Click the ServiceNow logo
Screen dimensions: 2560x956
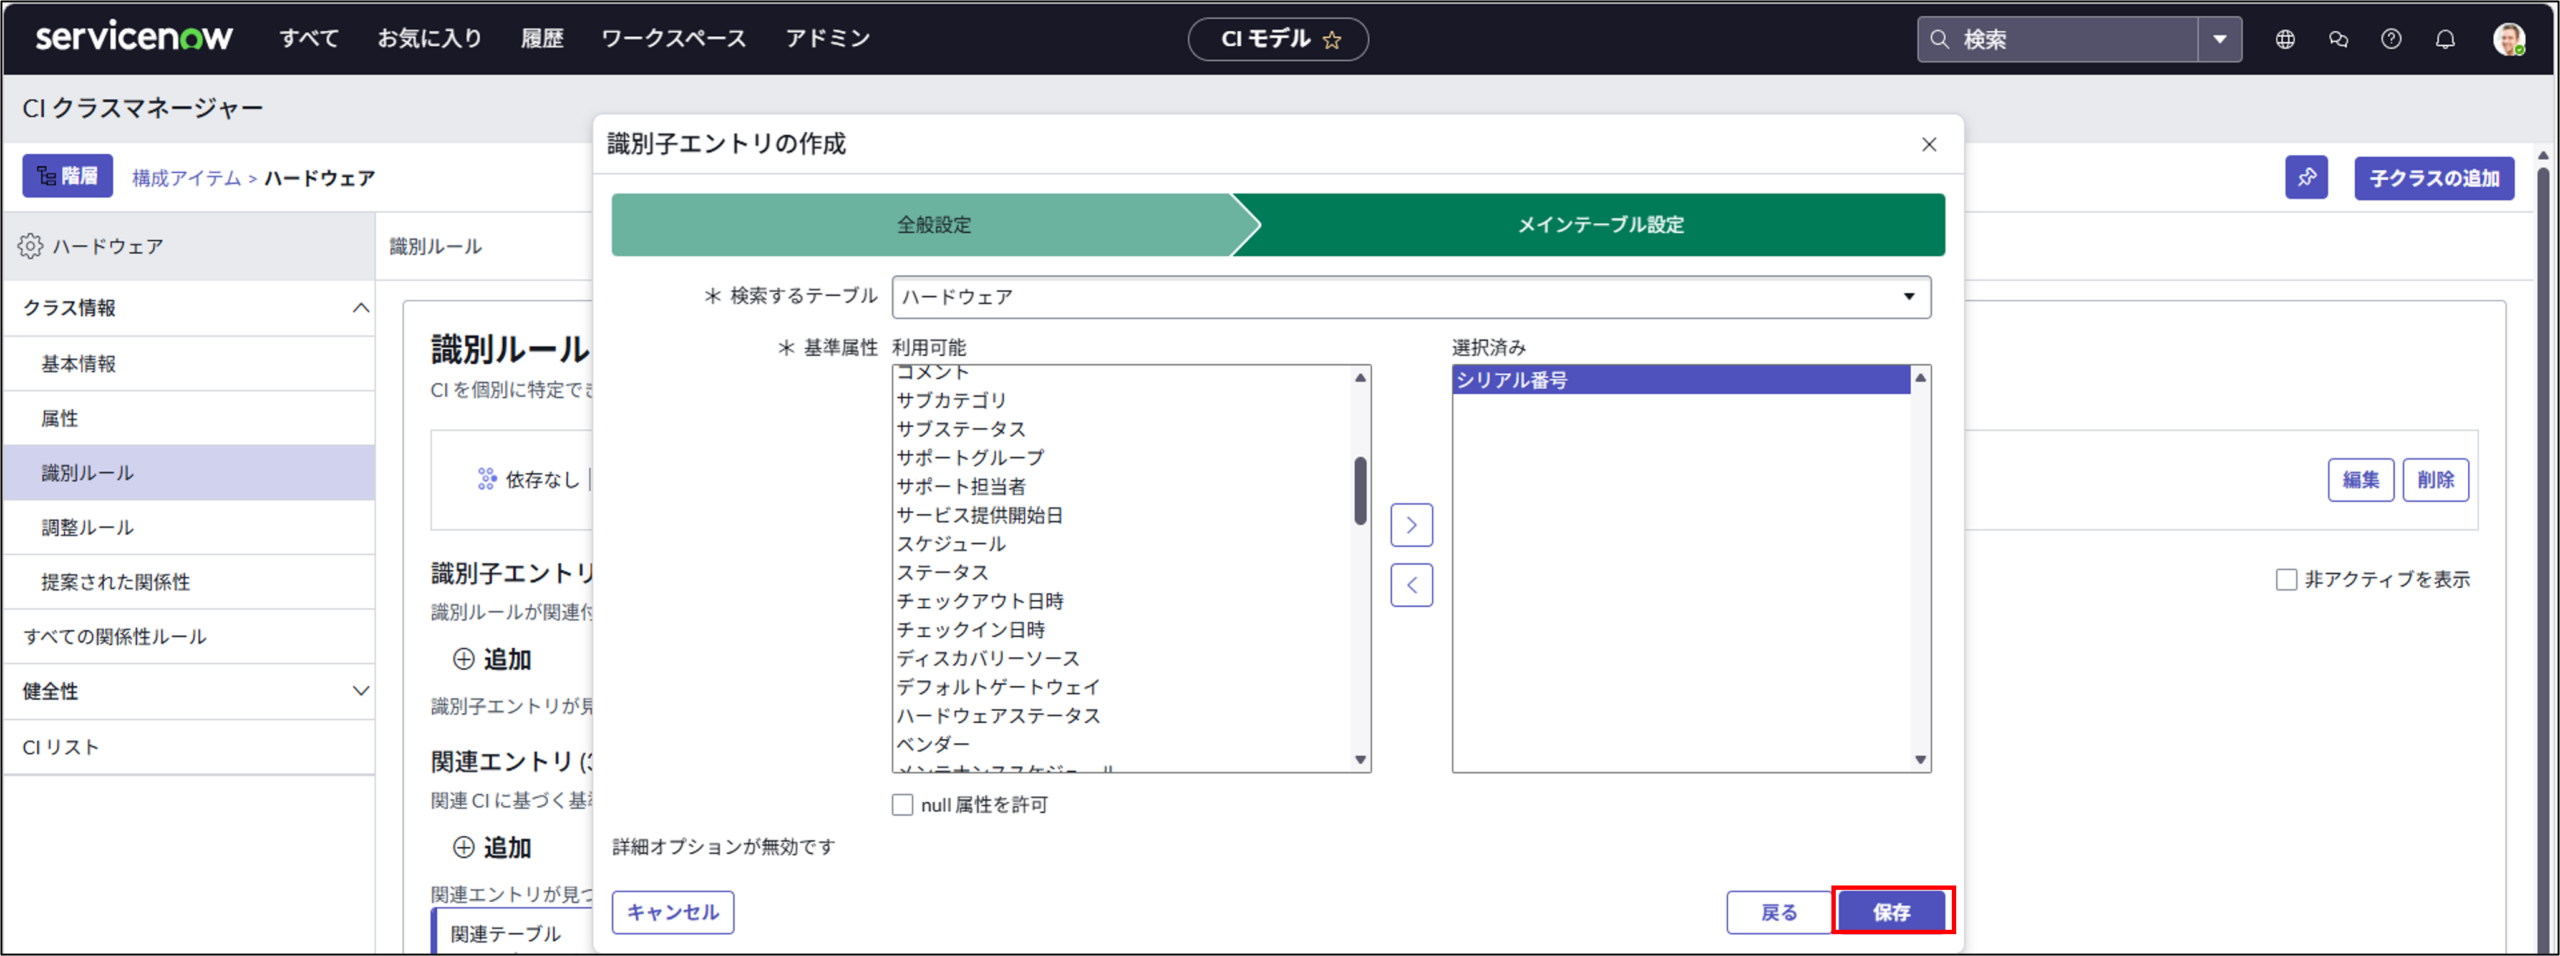pos(134,38)
